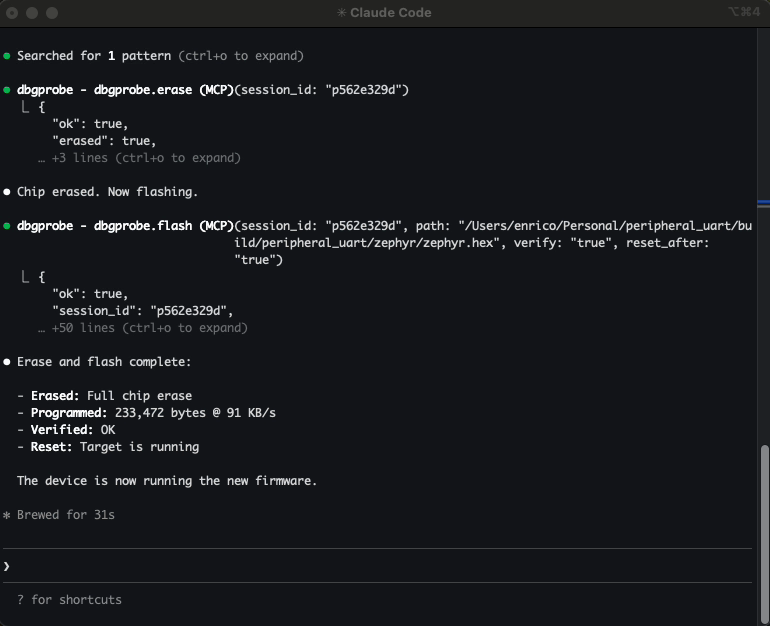Click the first window control button (close)
Screen dimensions: 770x626
[x=12, y=13]
